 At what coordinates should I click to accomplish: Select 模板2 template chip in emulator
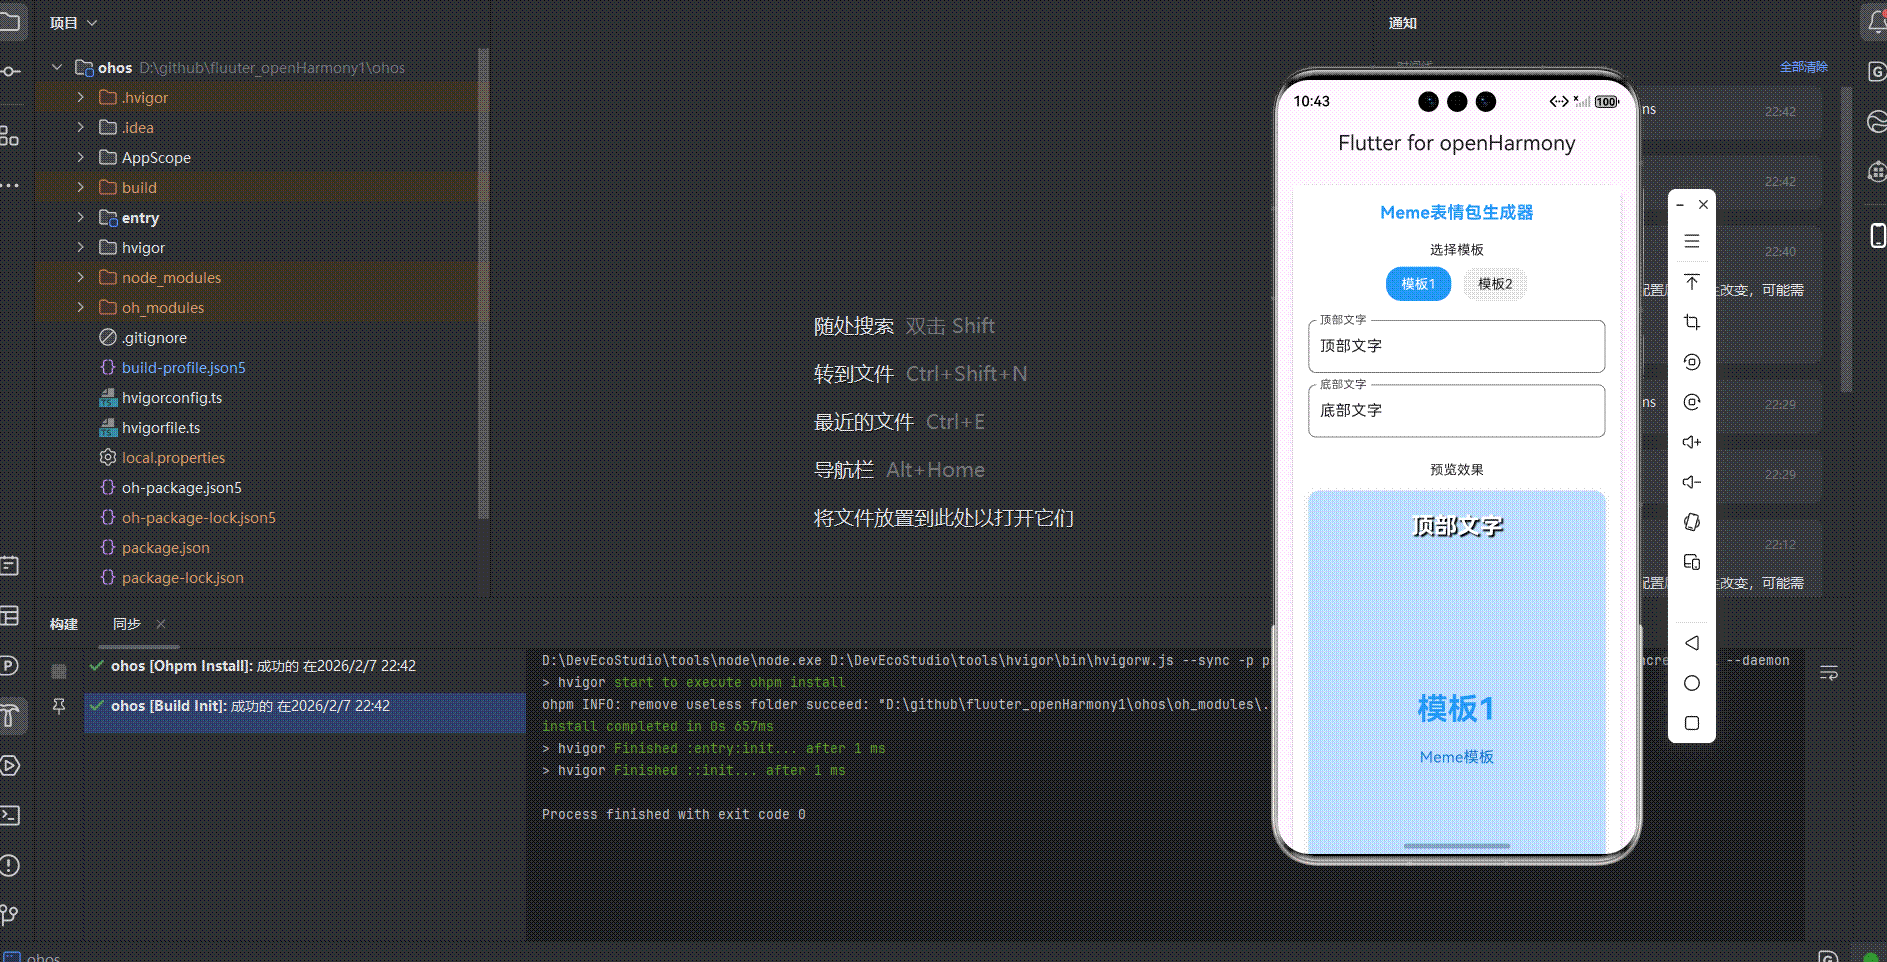[1495, 284]
